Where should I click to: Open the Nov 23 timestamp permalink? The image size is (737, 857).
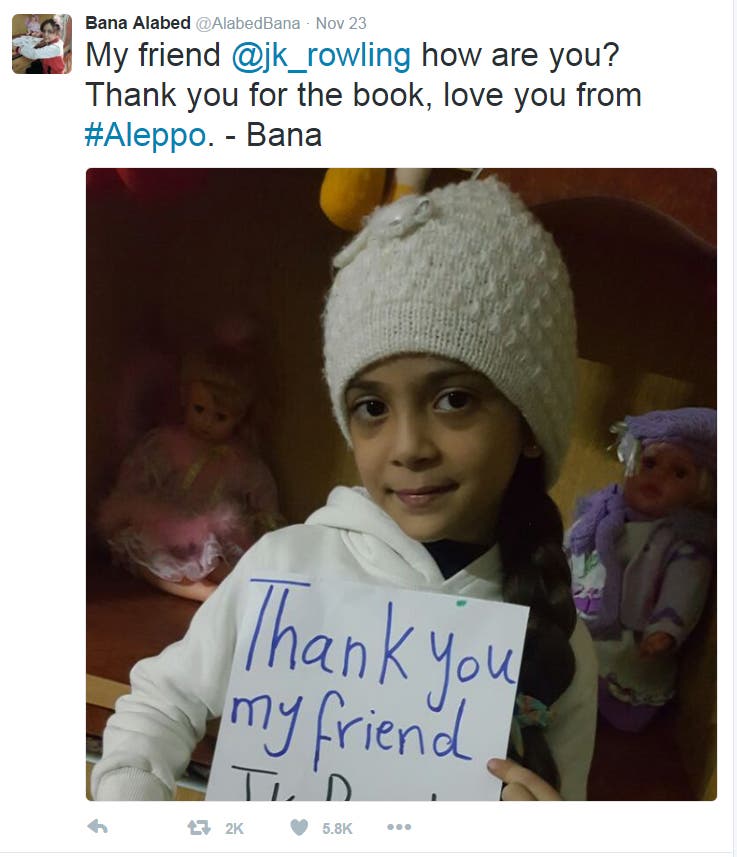(x=341, y=24)
